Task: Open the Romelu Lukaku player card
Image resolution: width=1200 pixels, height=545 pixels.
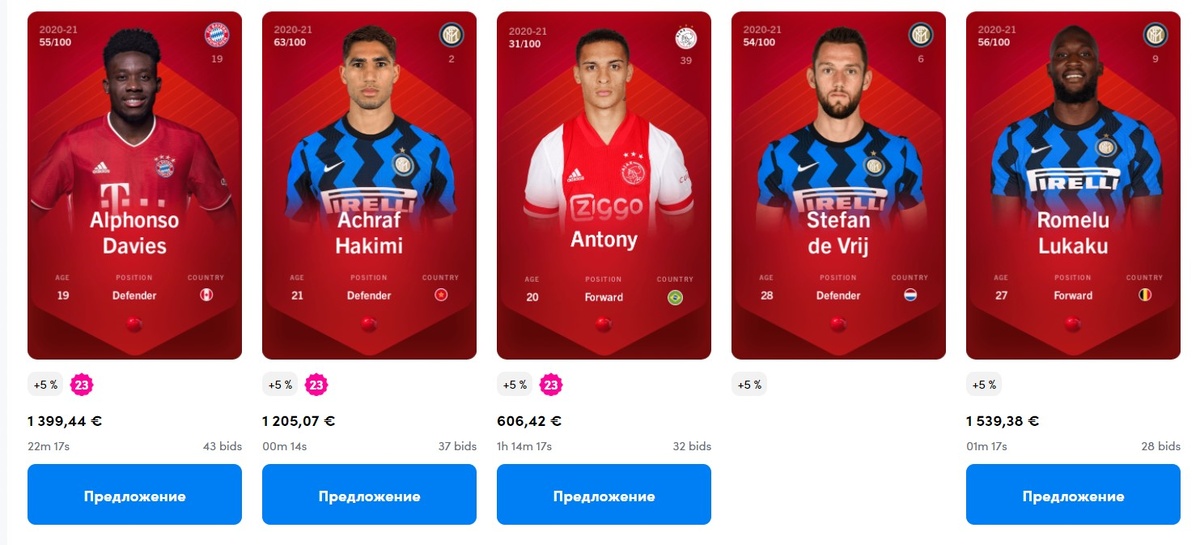Action: [x=1073, y=185]
